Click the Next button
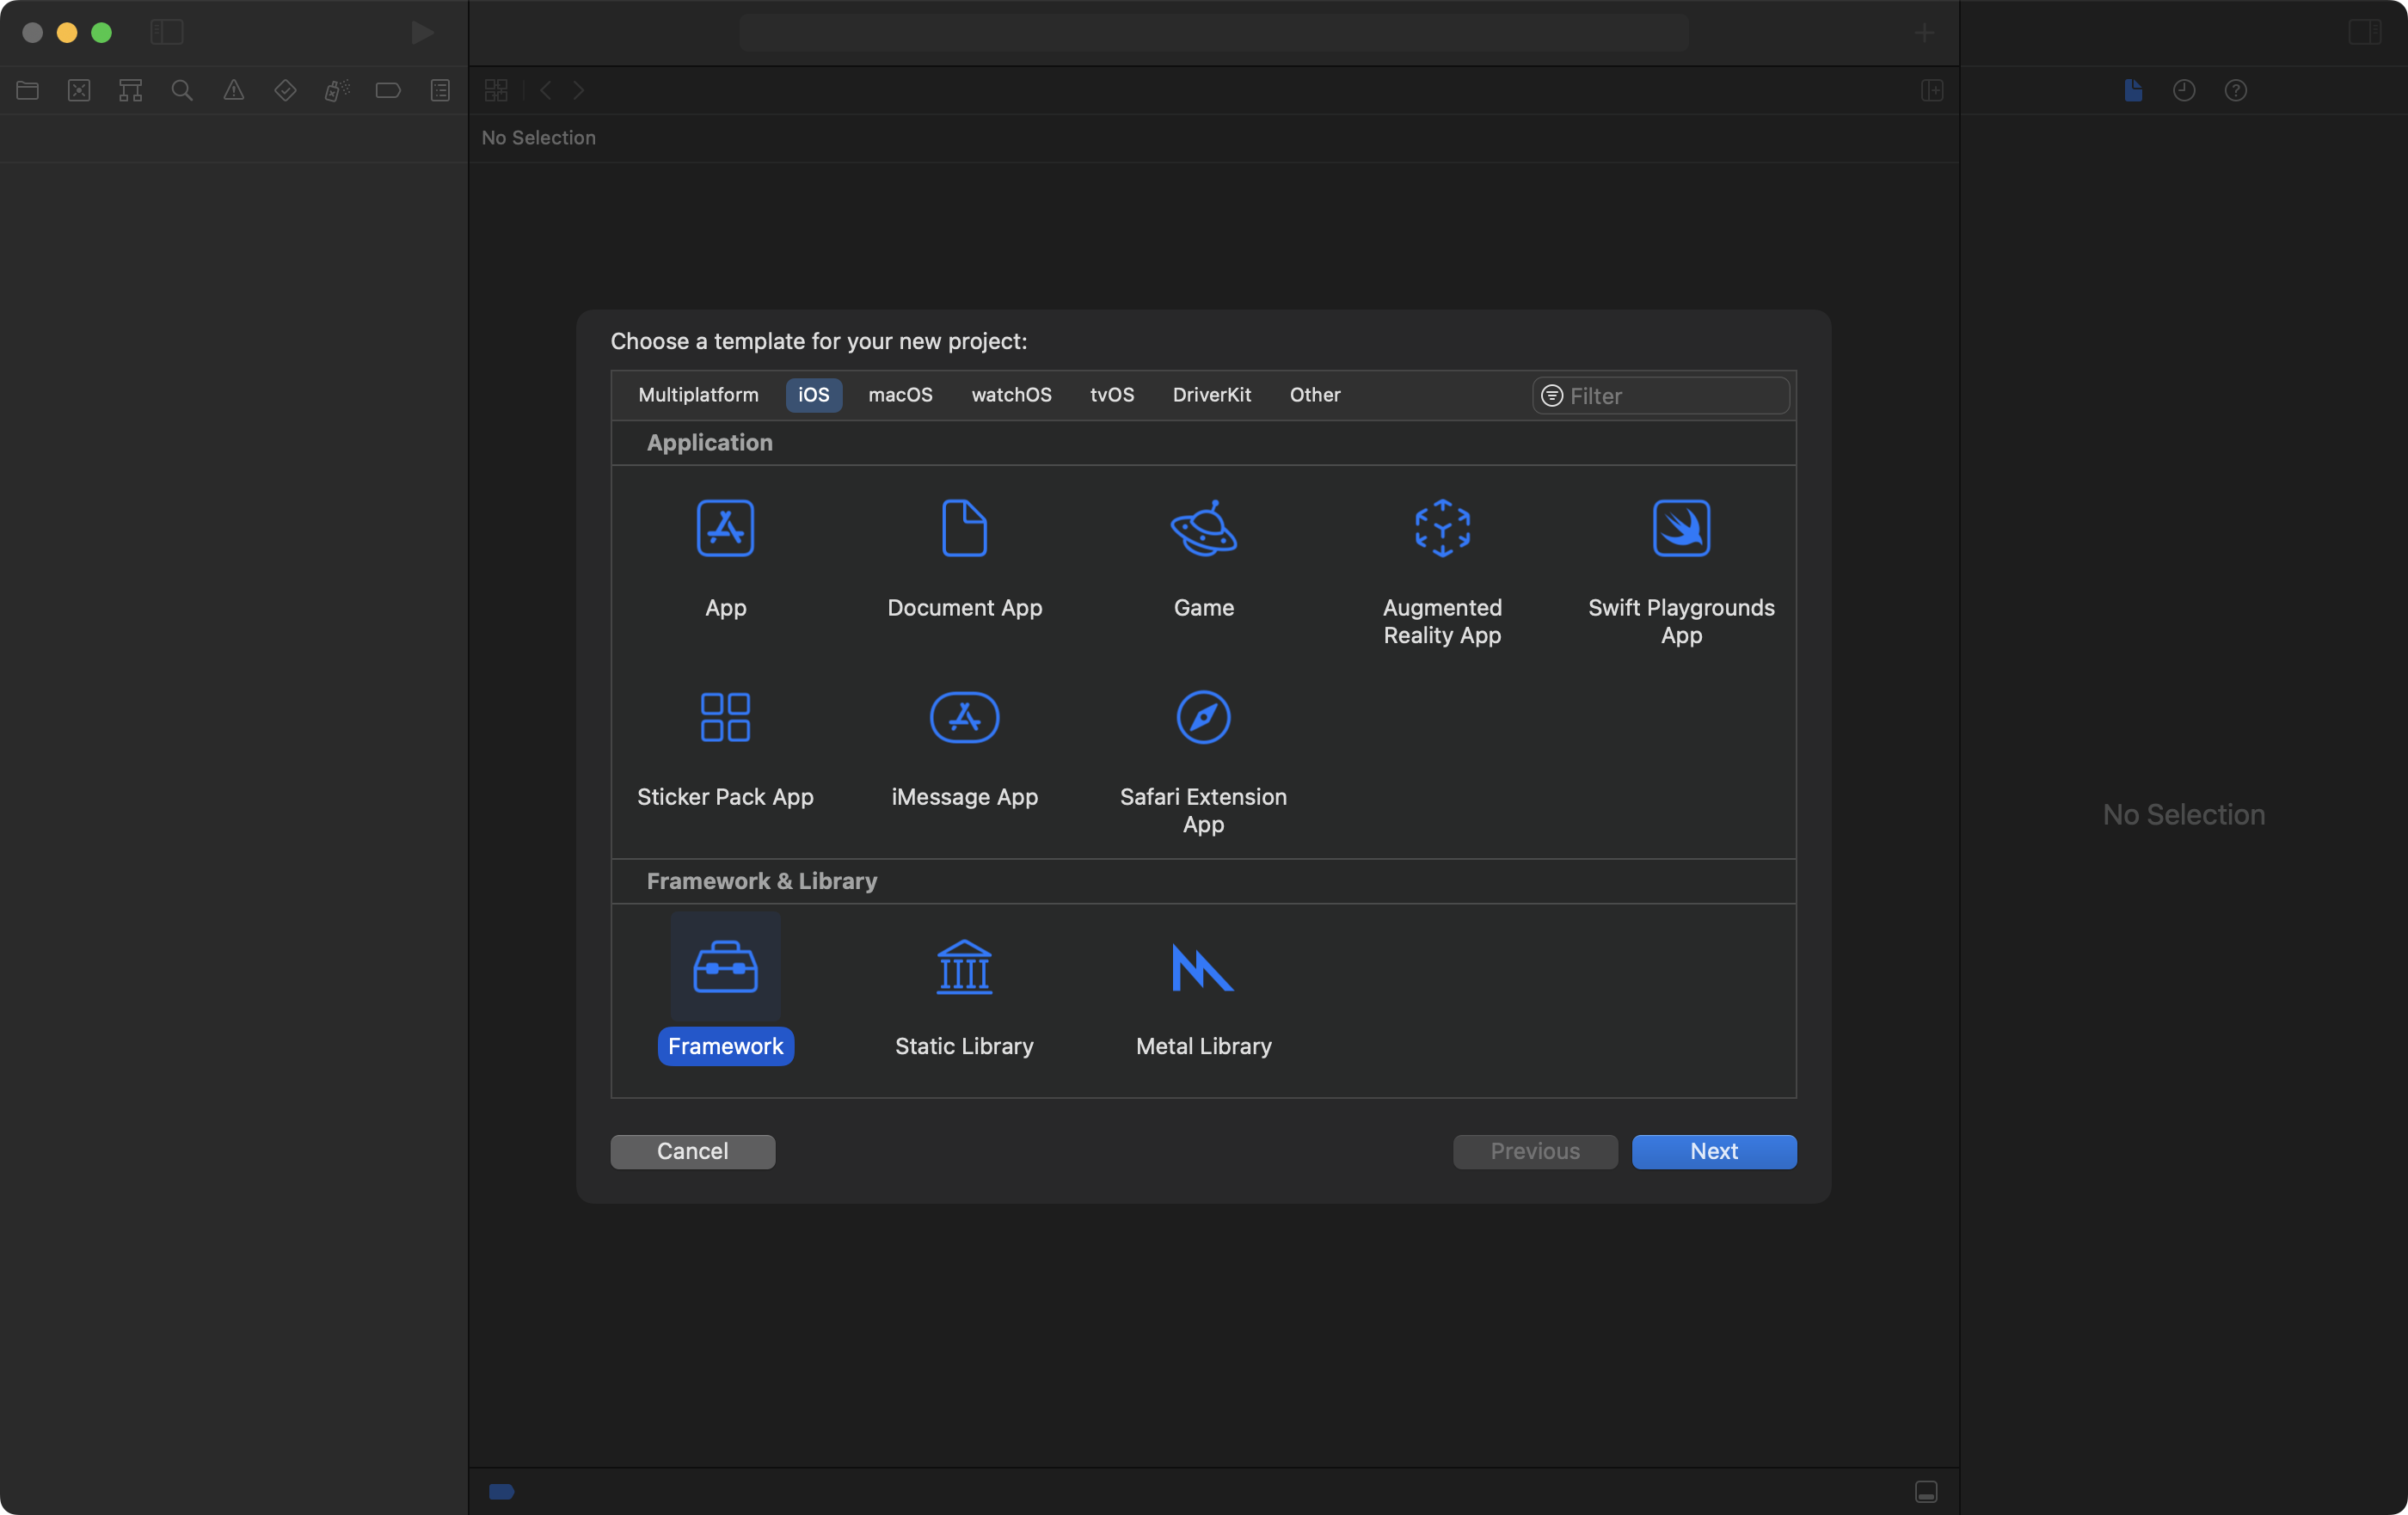Image resolution: width=2408 pixels, height=1515 pixels. pyautogui.click(x=1713, y=1151)
